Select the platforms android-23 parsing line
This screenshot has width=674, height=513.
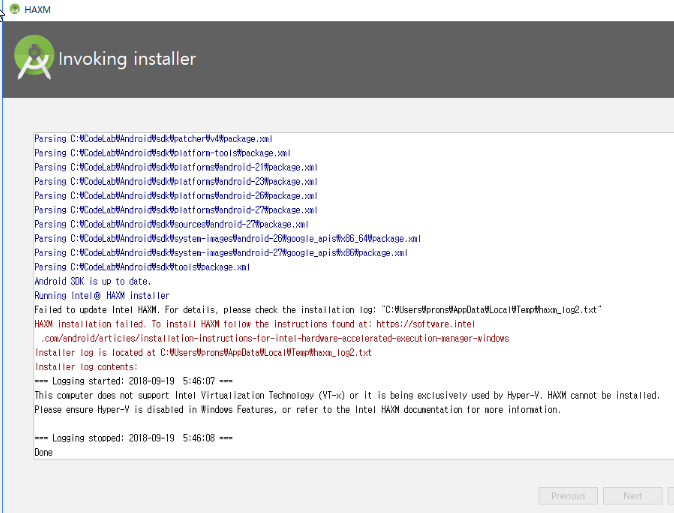coord(176,181)
